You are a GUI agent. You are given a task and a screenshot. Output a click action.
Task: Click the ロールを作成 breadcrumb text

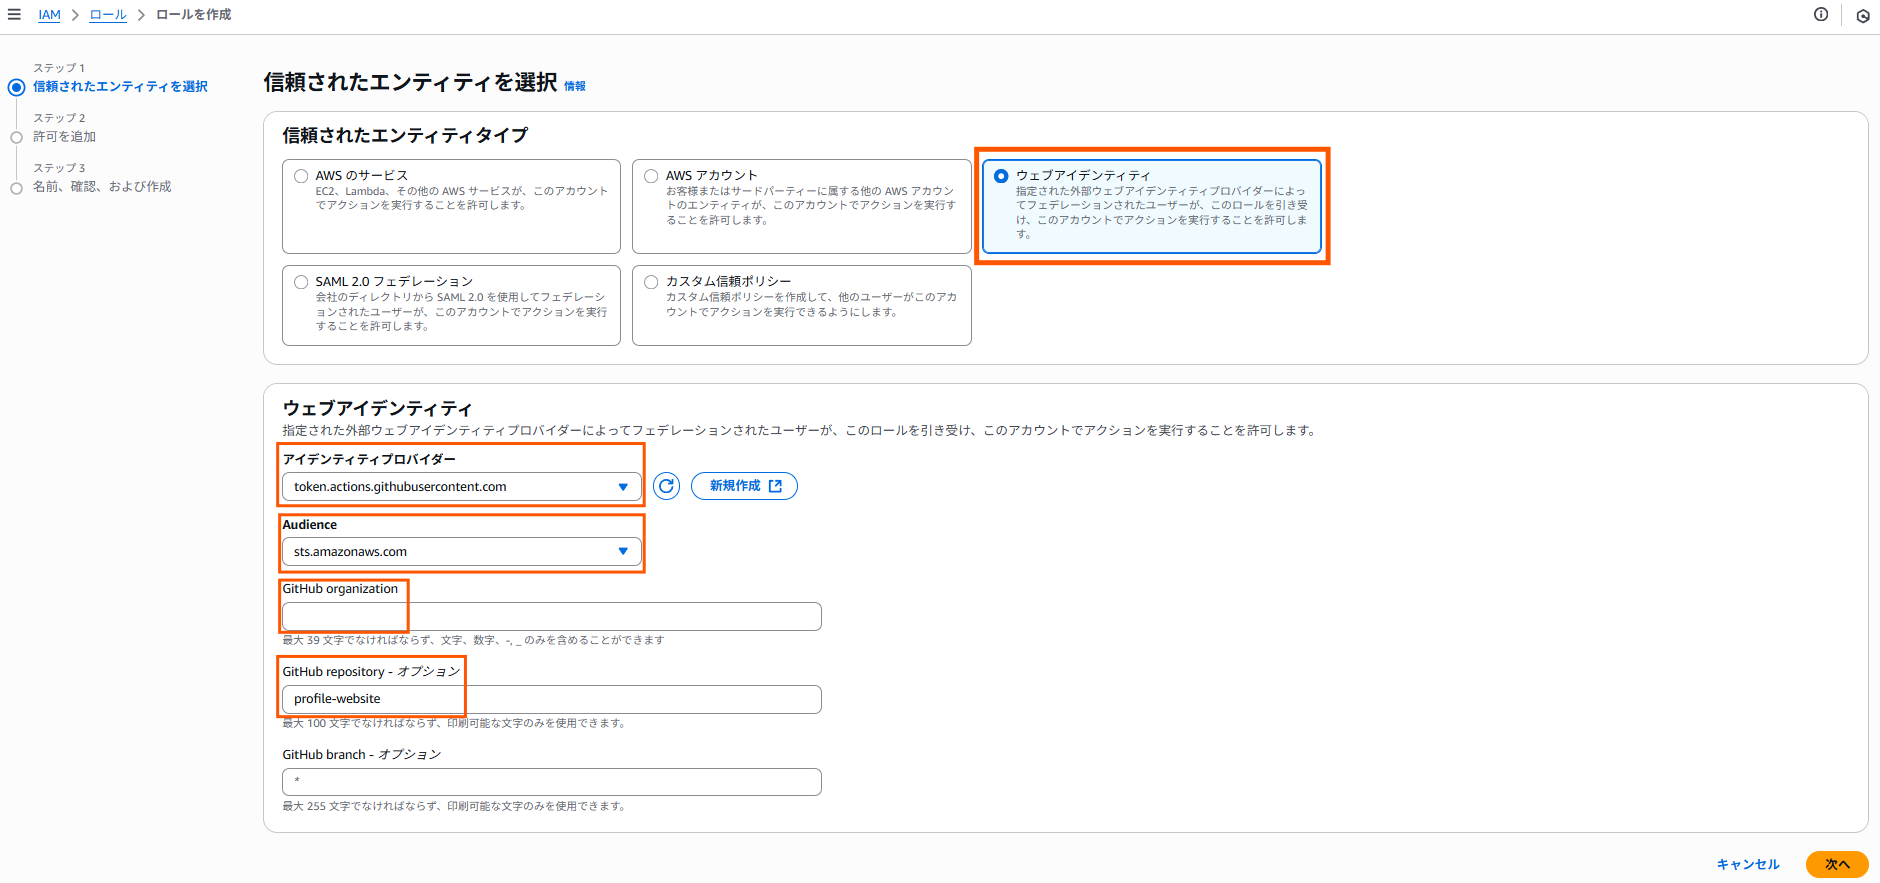pos(194,15)
